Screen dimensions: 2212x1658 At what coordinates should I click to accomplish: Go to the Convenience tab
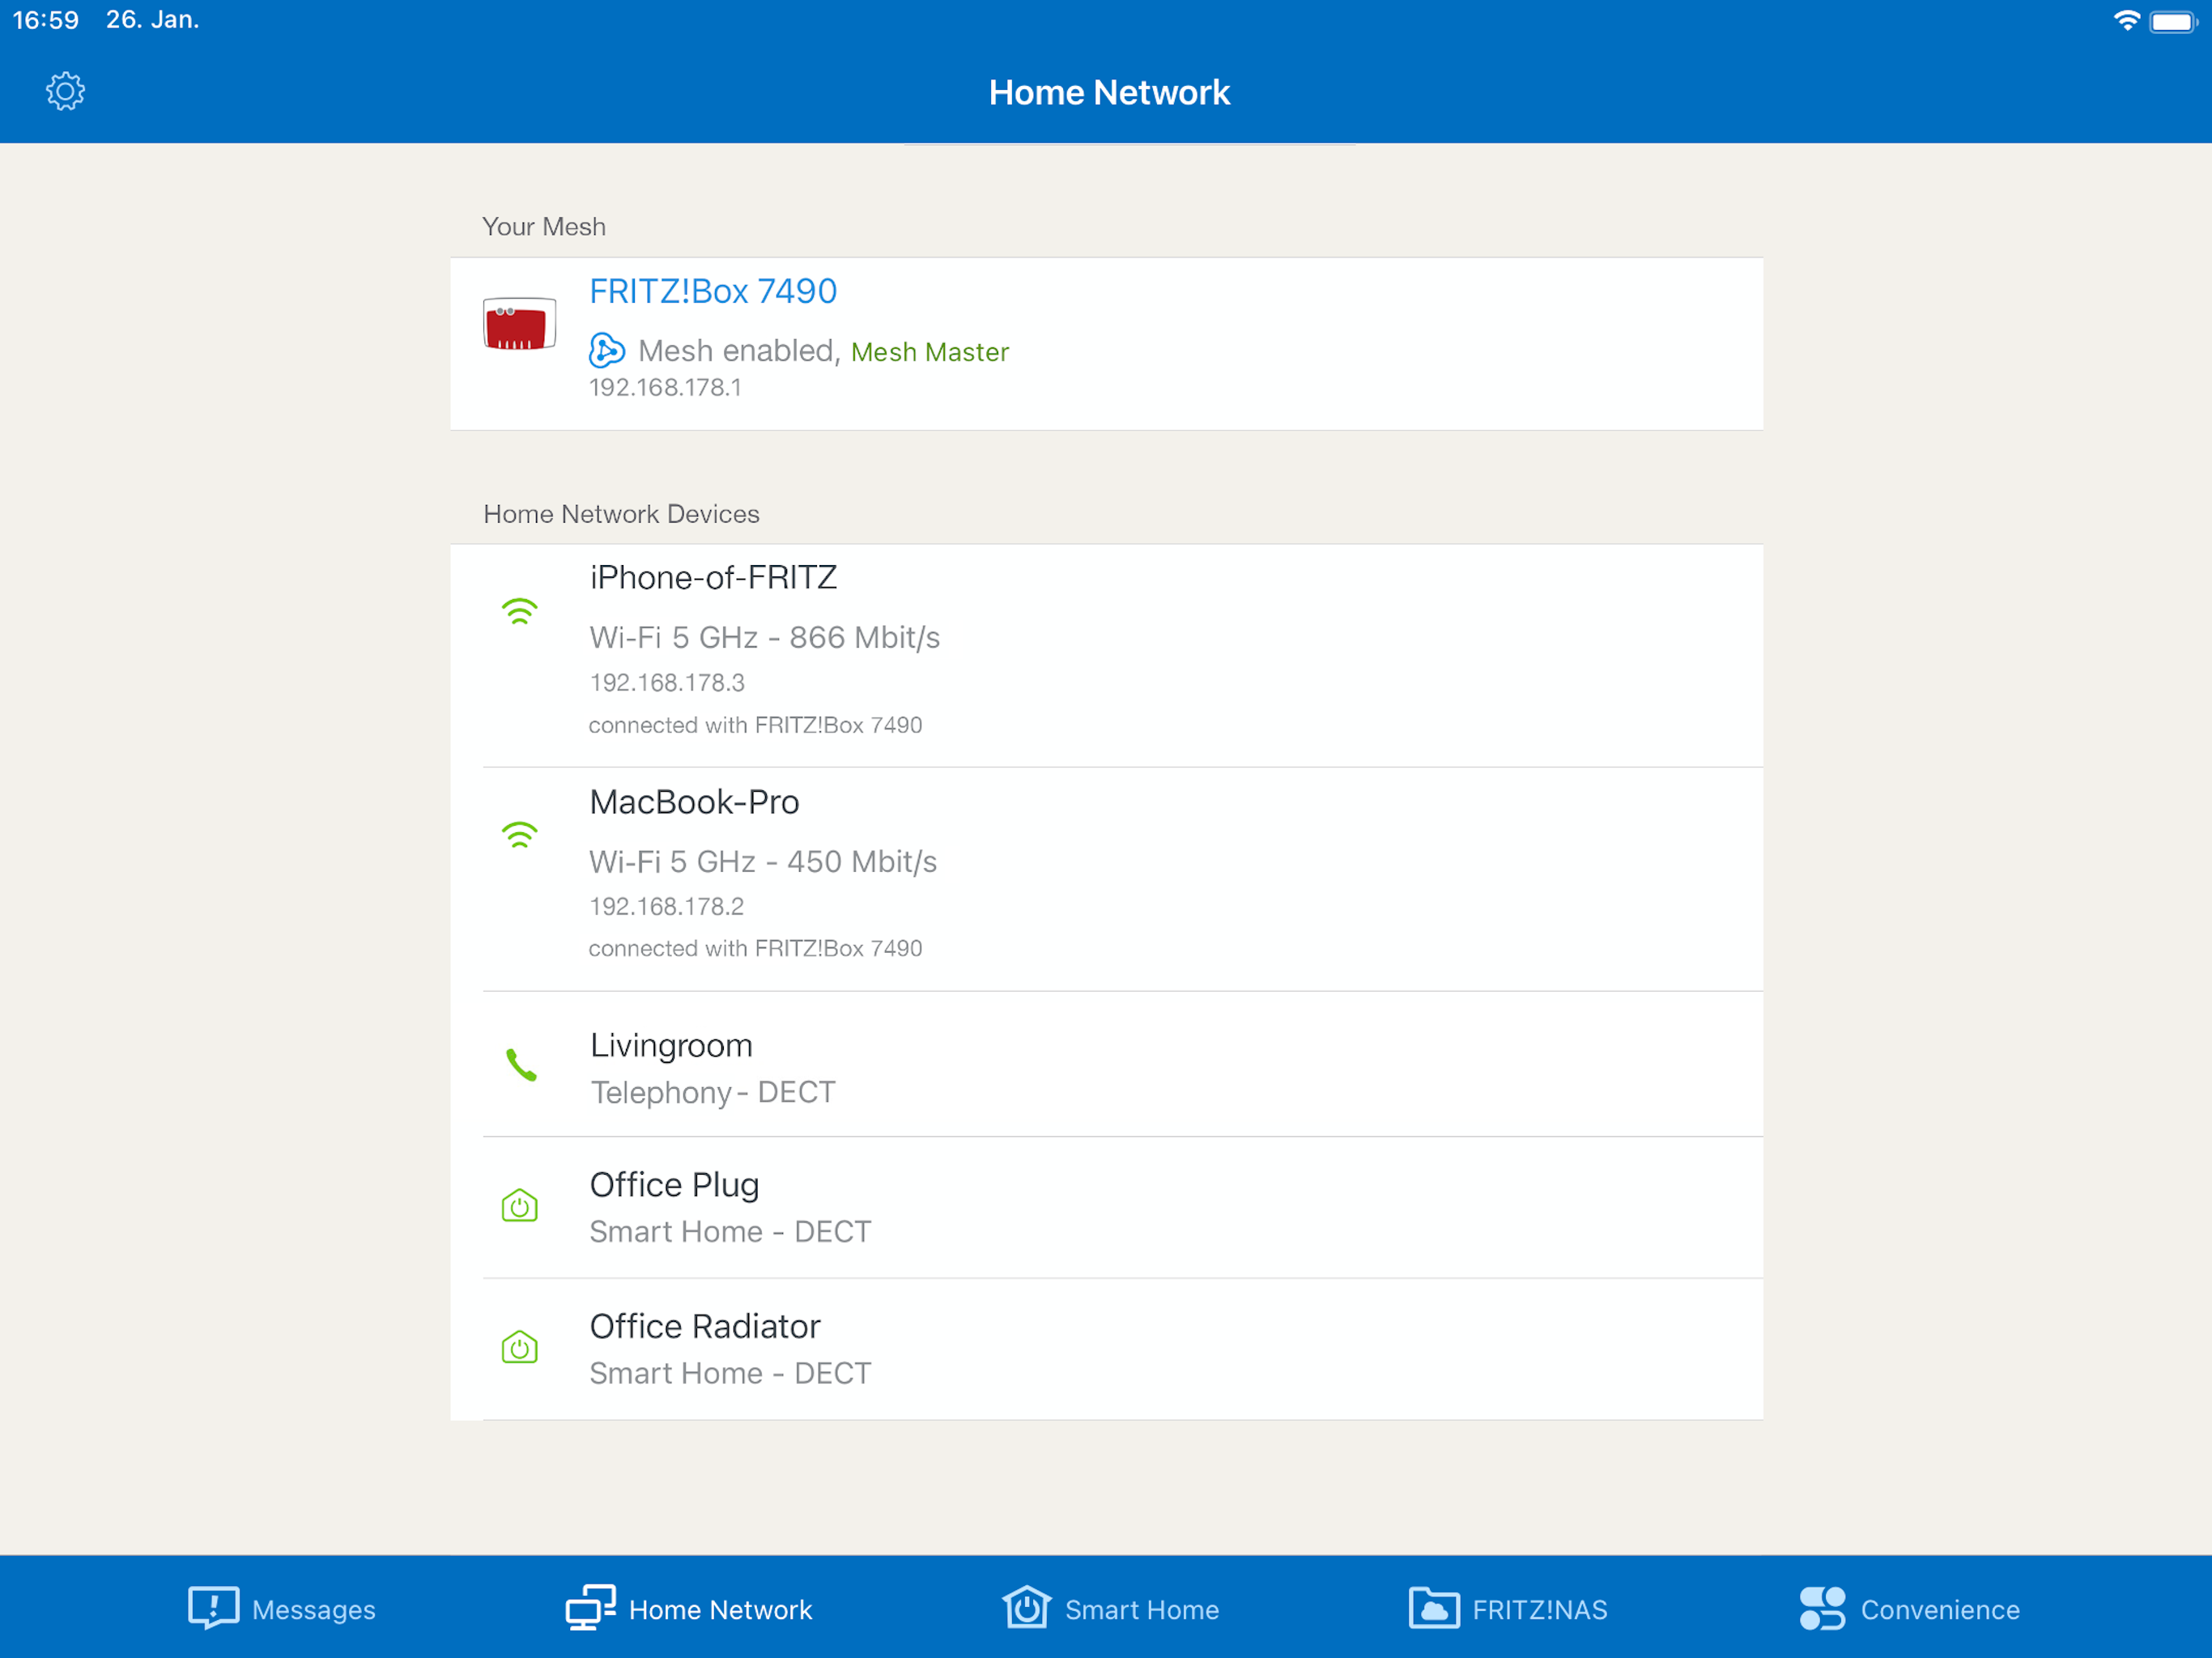1909,1608
